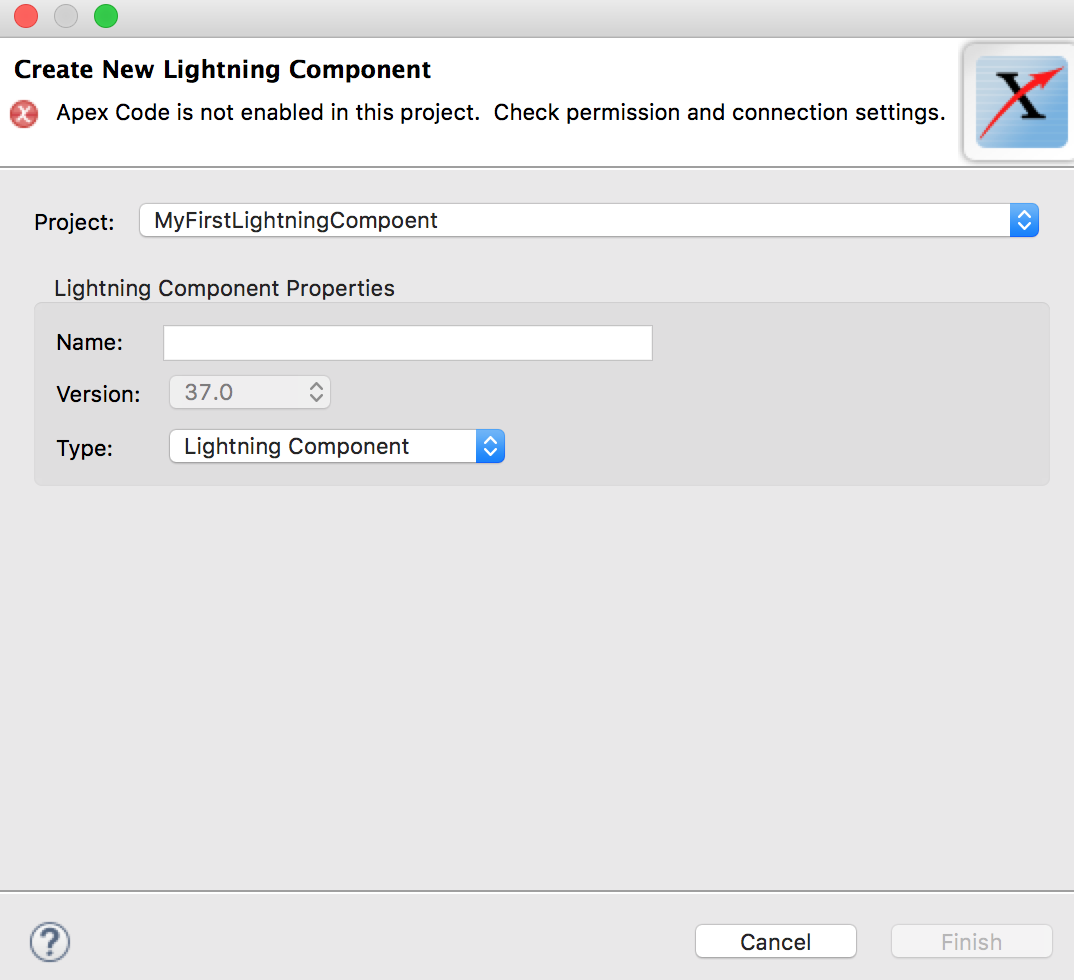Click the red error icon beside Apex Code message

pos(24,114)
